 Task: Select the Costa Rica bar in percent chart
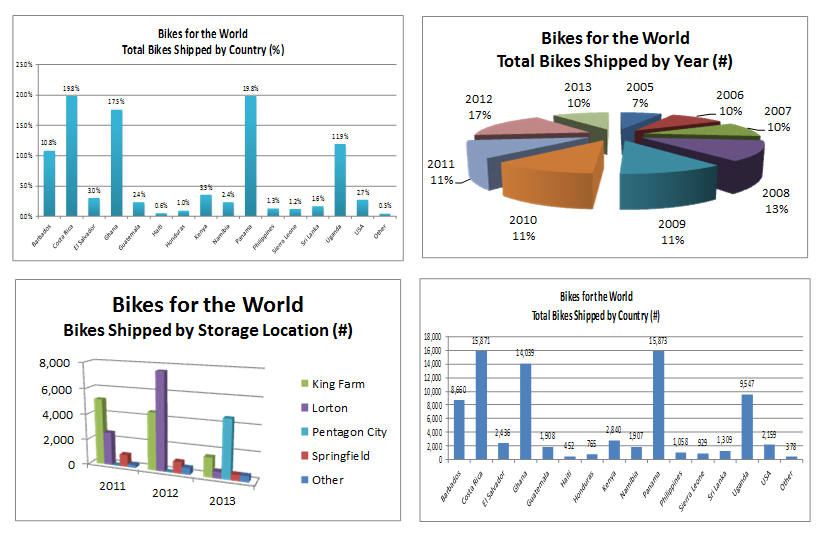[x=71, y=156]
